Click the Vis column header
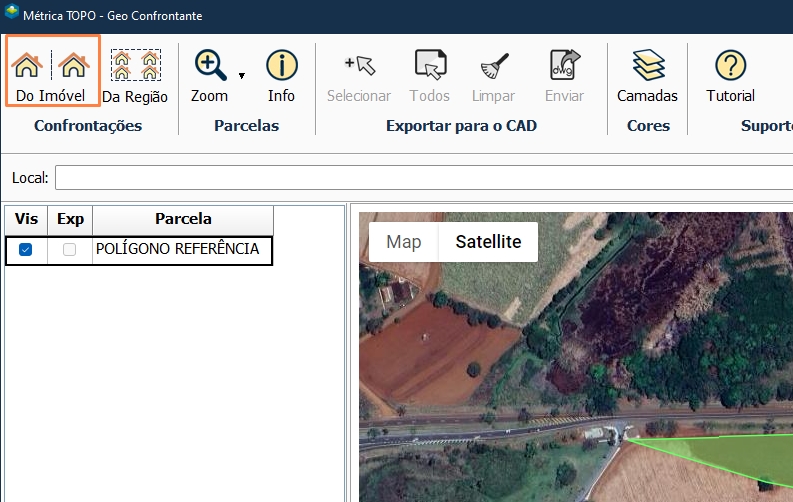Screen dimensions: 793x502 click(26, 219)
